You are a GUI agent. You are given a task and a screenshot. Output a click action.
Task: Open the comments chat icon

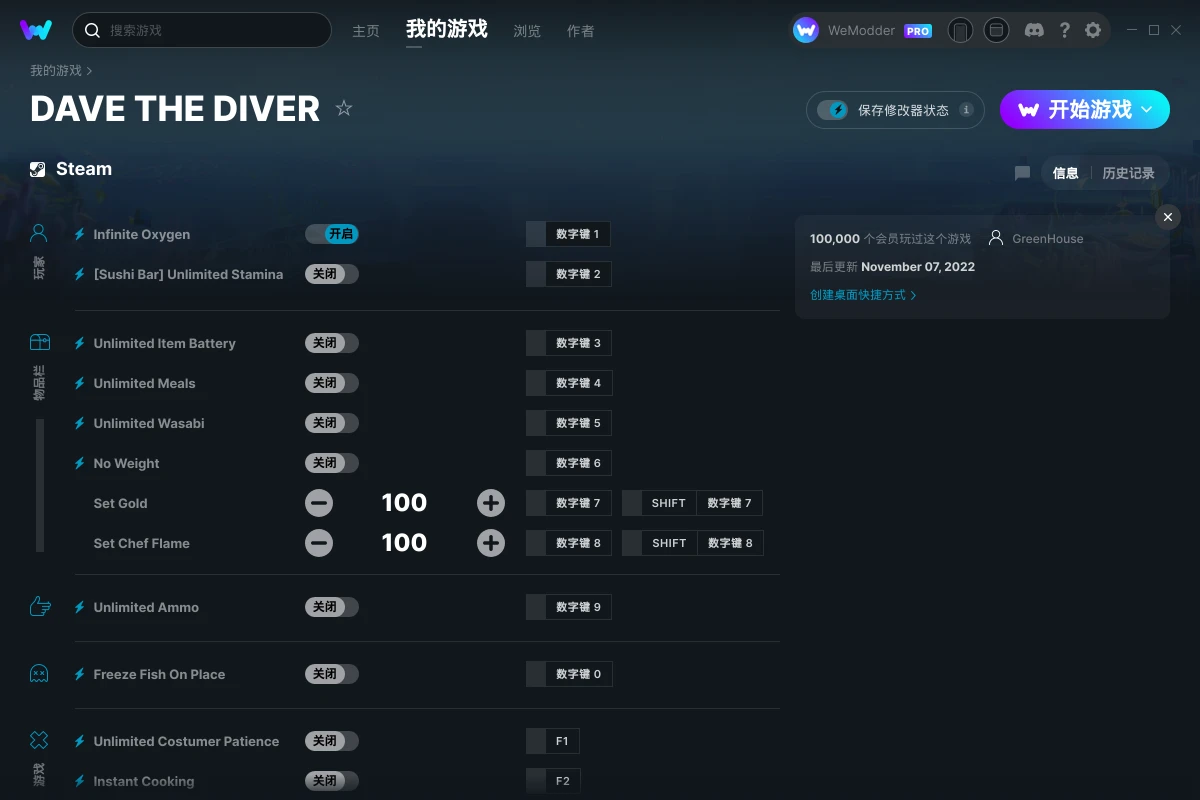(1022, 173)
